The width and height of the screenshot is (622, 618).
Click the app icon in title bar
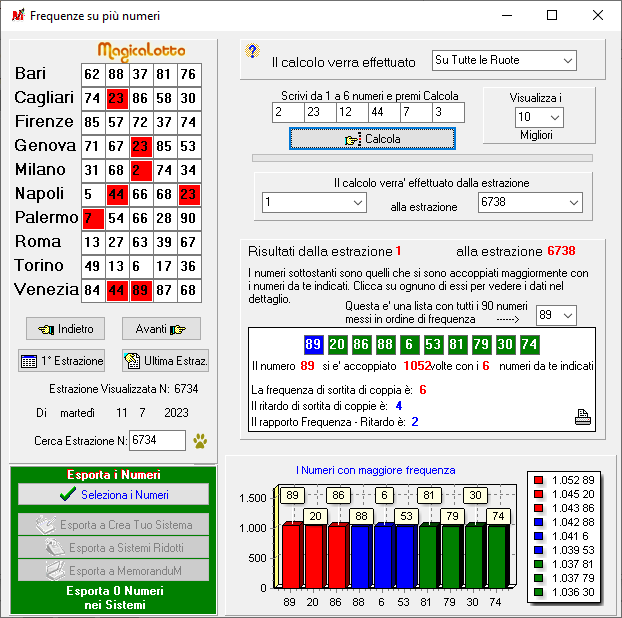pyautogui.click(x=18, y=15)
